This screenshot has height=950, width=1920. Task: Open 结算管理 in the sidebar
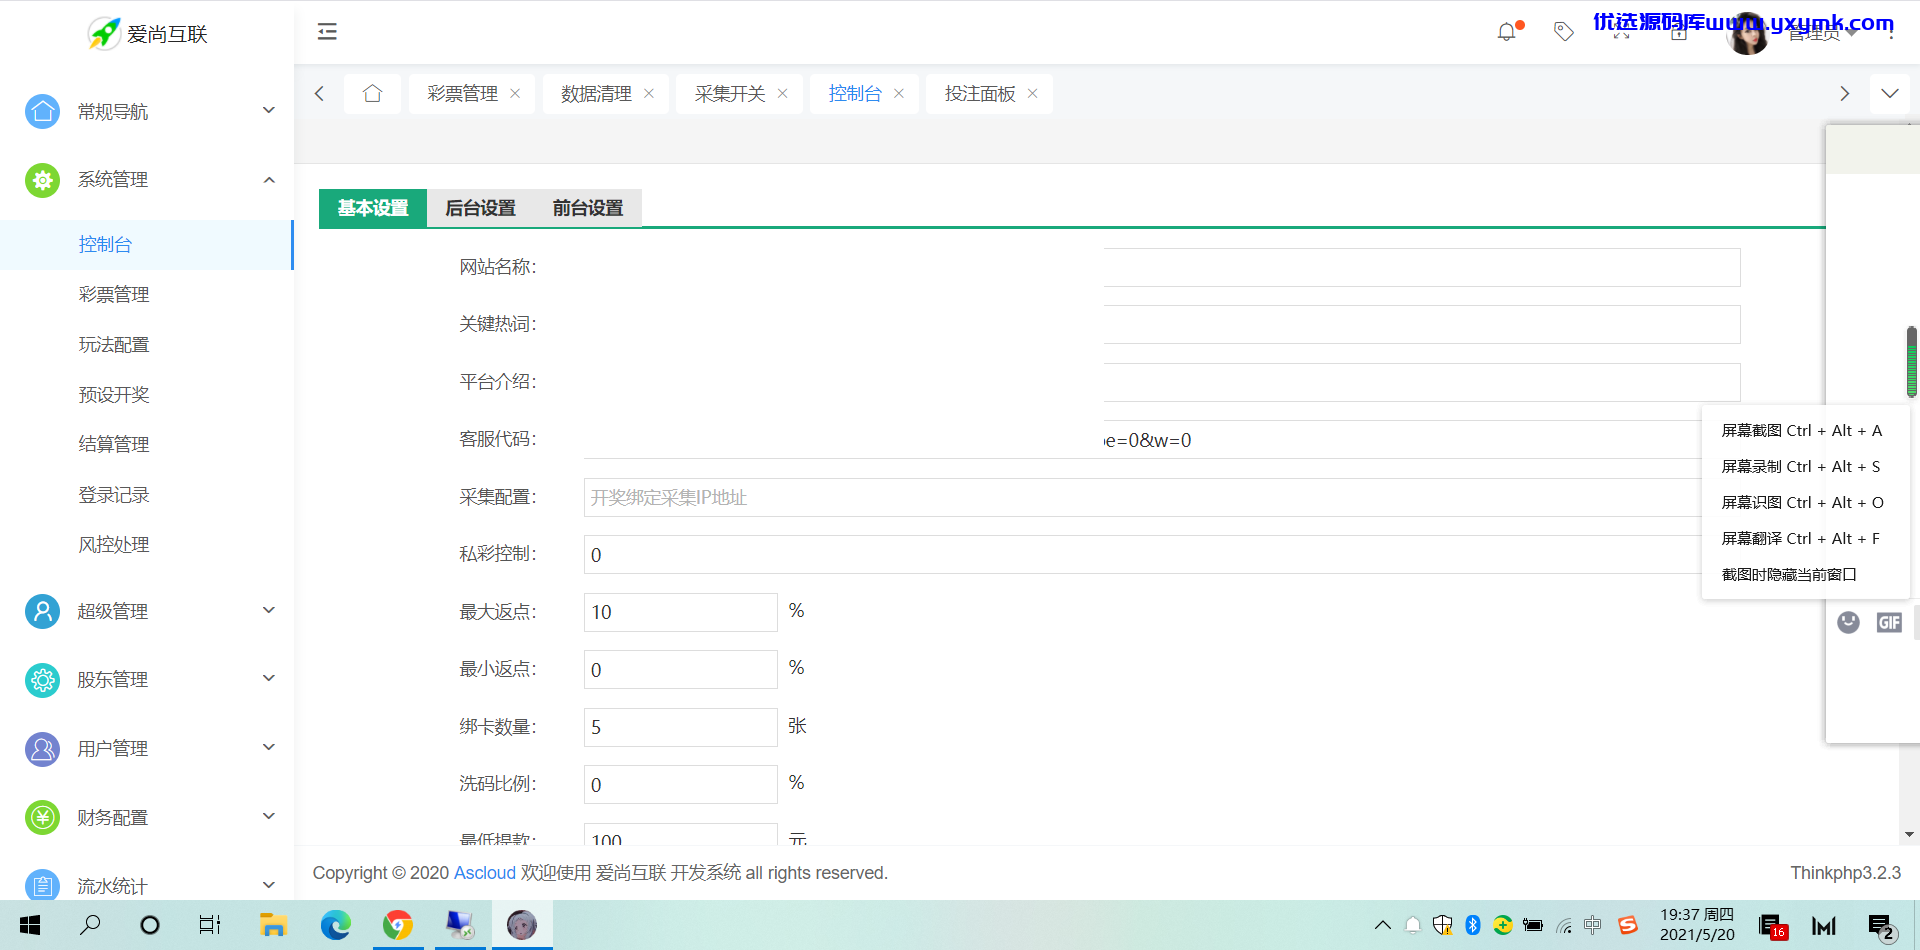(146, 445)
